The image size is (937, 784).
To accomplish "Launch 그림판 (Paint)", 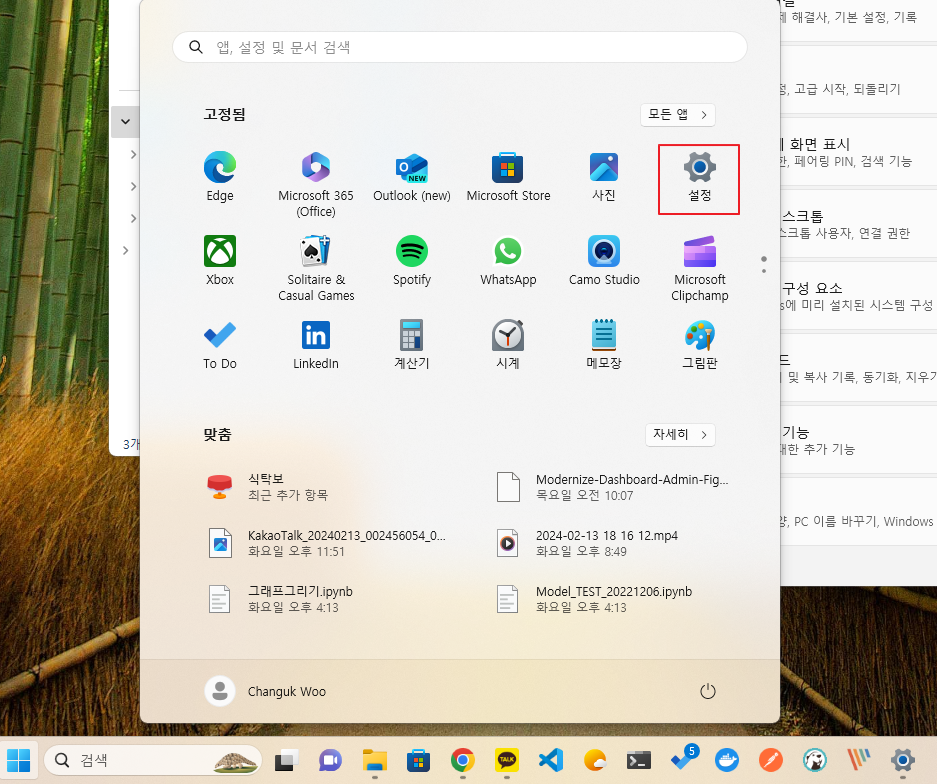I will tap(699, 345).
